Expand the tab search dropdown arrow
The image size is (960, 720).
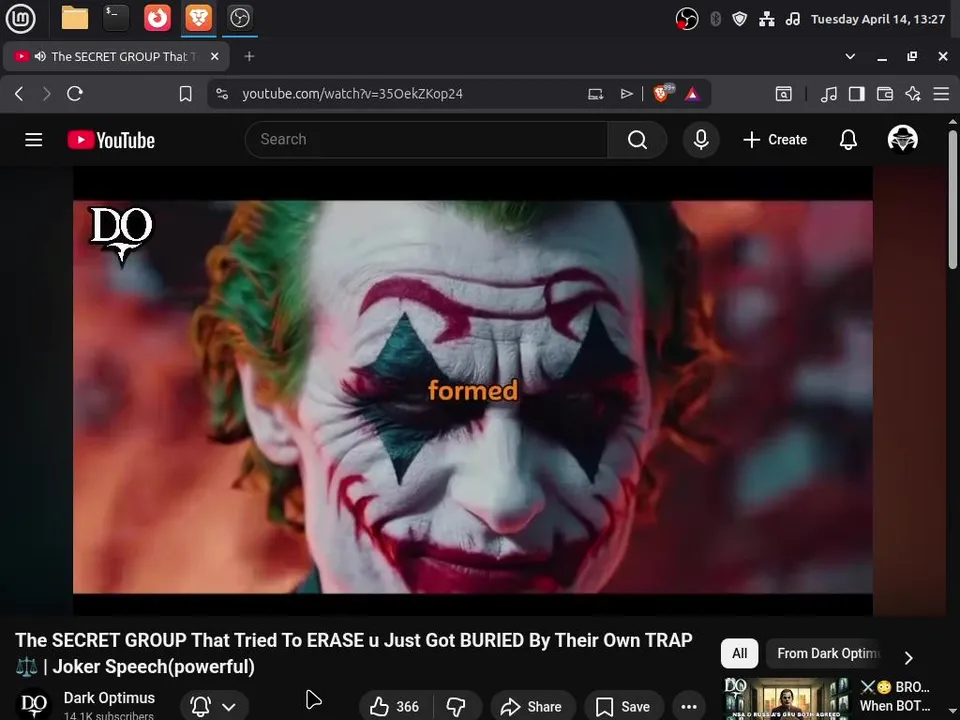850,56
